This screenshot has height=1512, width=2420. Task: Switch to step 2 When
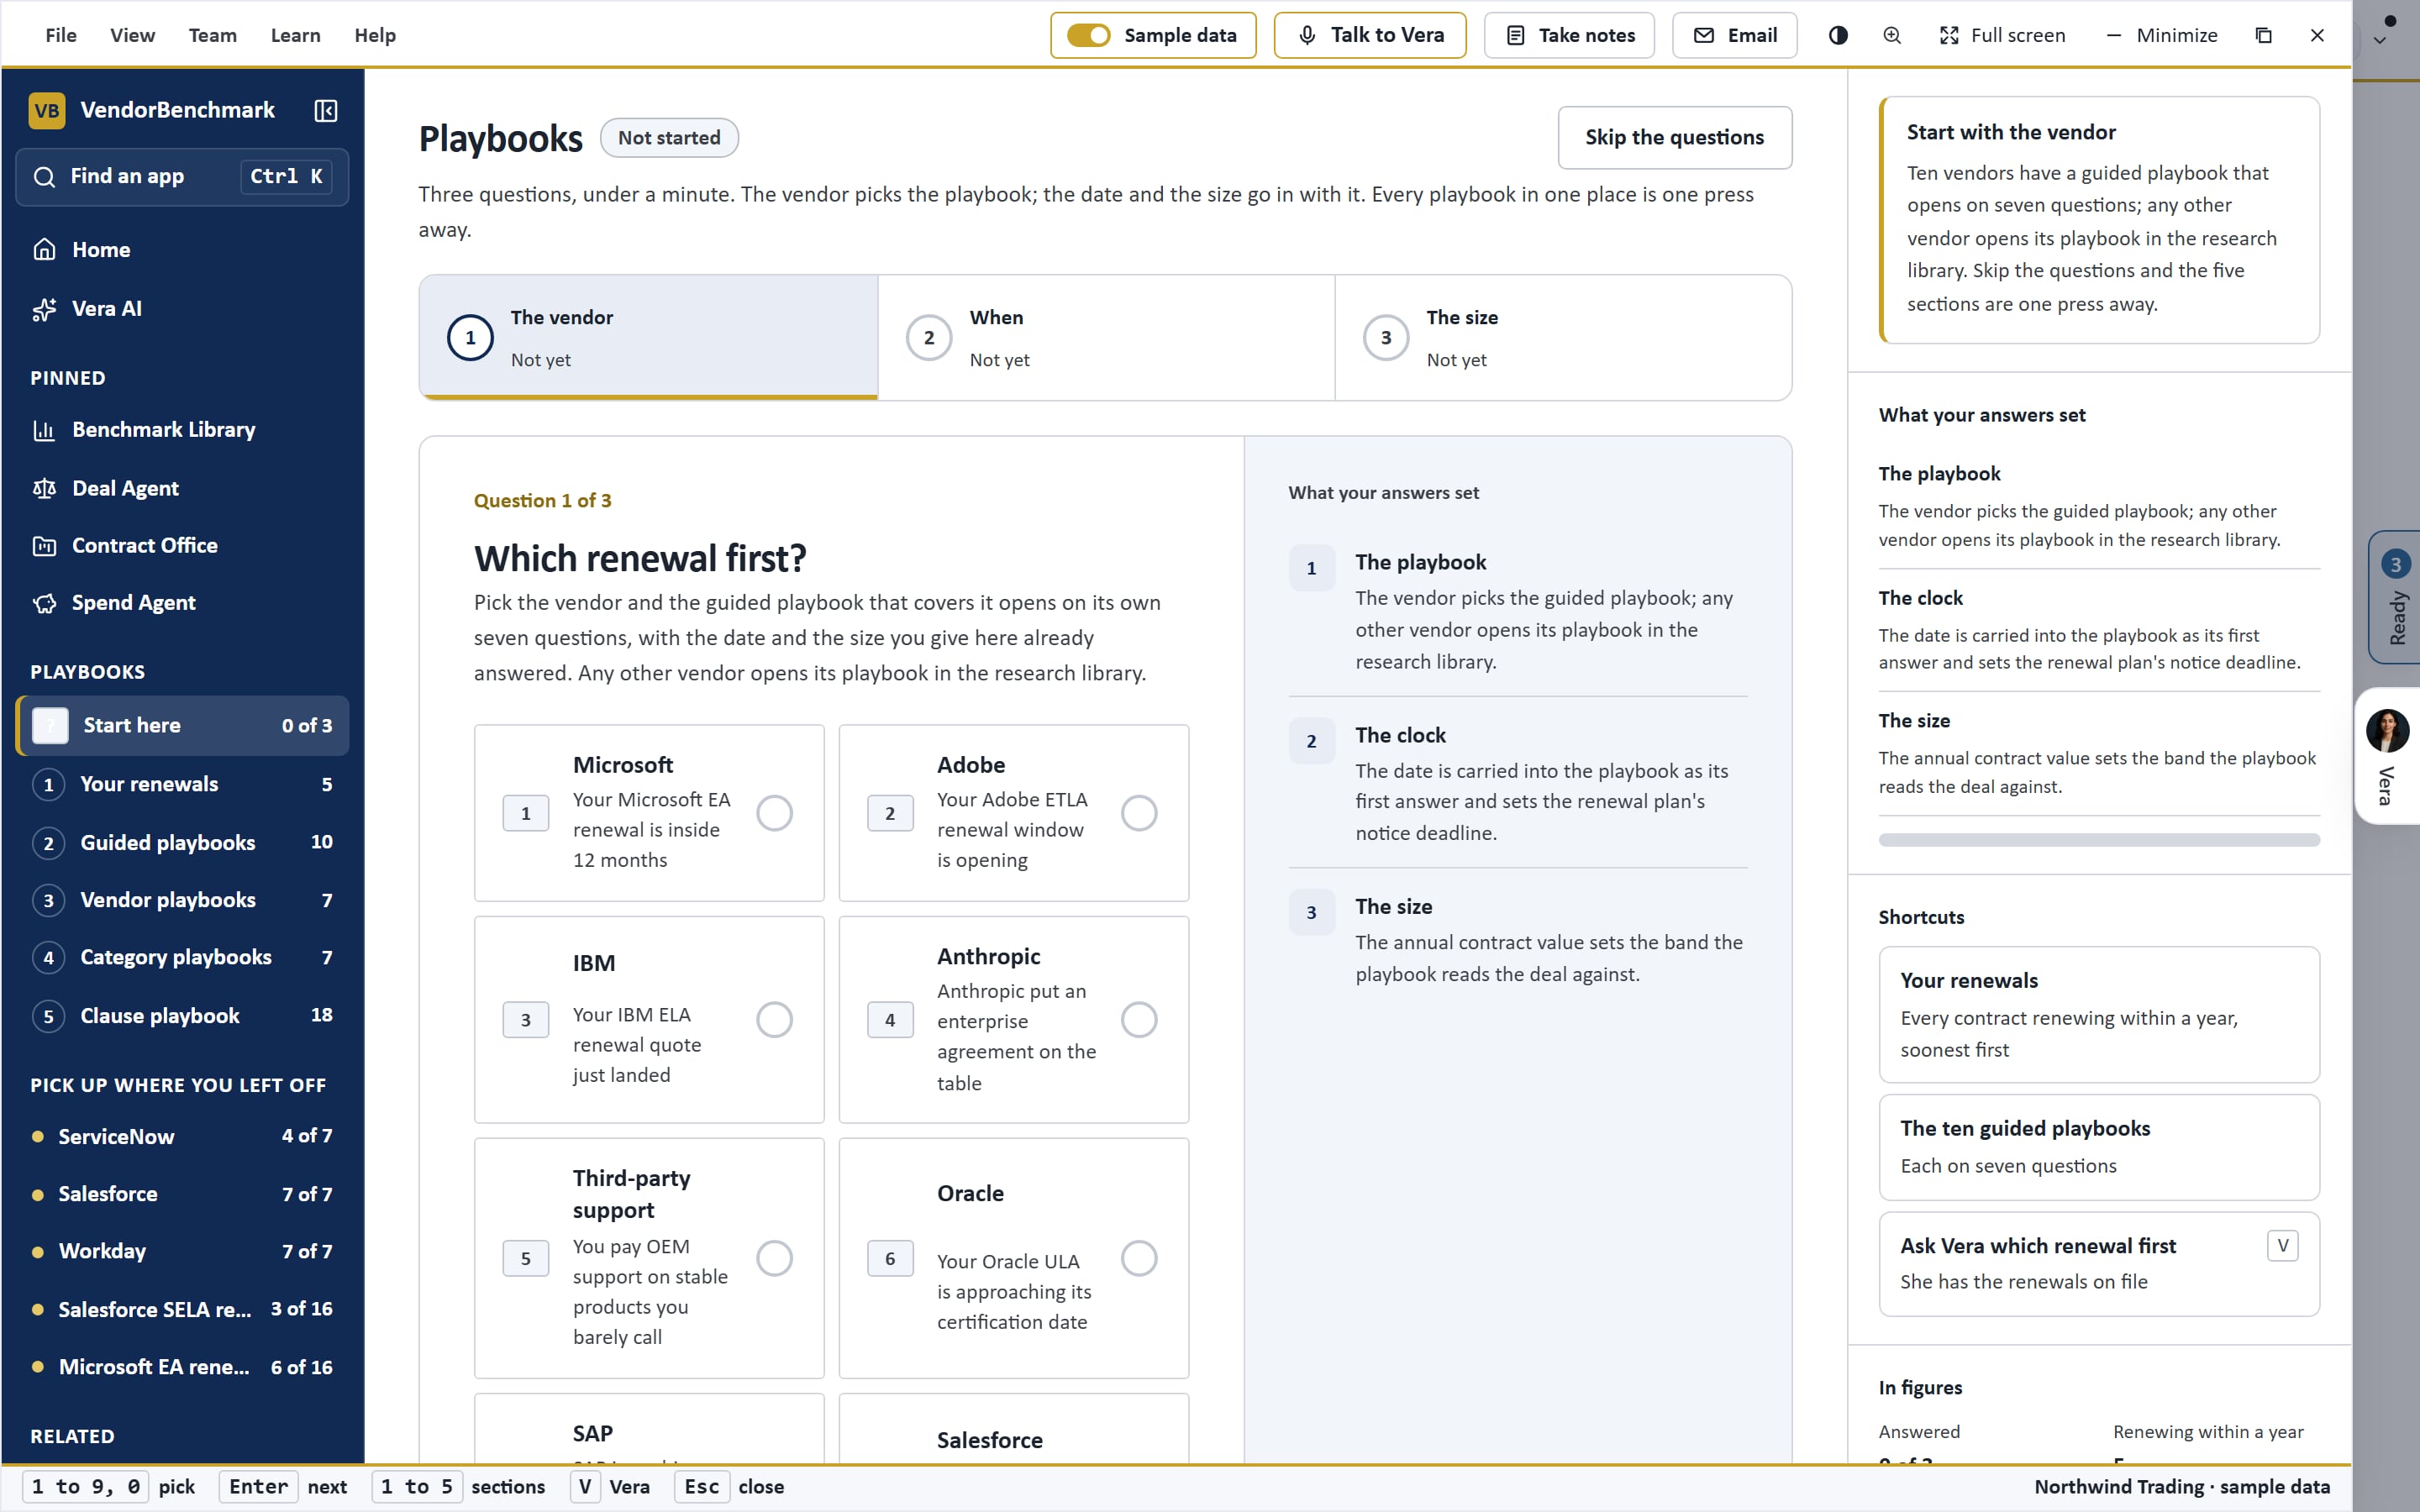(1106, 338)
